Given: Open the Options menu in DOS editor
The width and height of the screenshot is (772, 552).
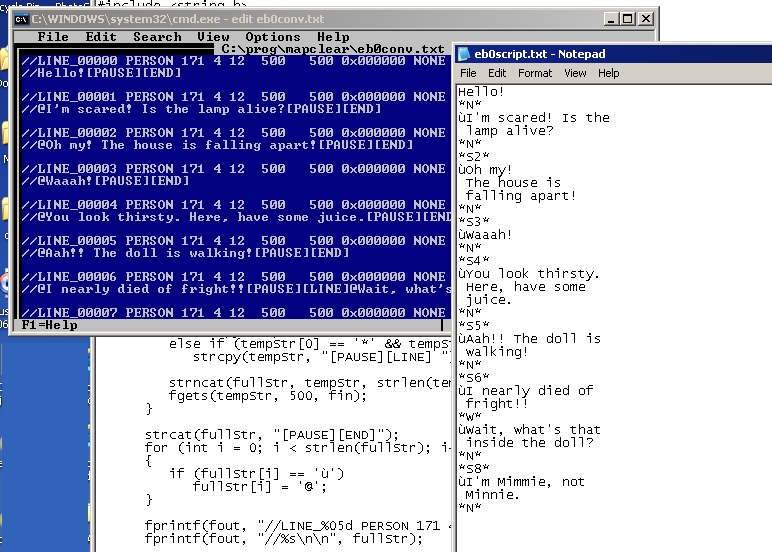Looking at the screenshot, I should [273, 37].
